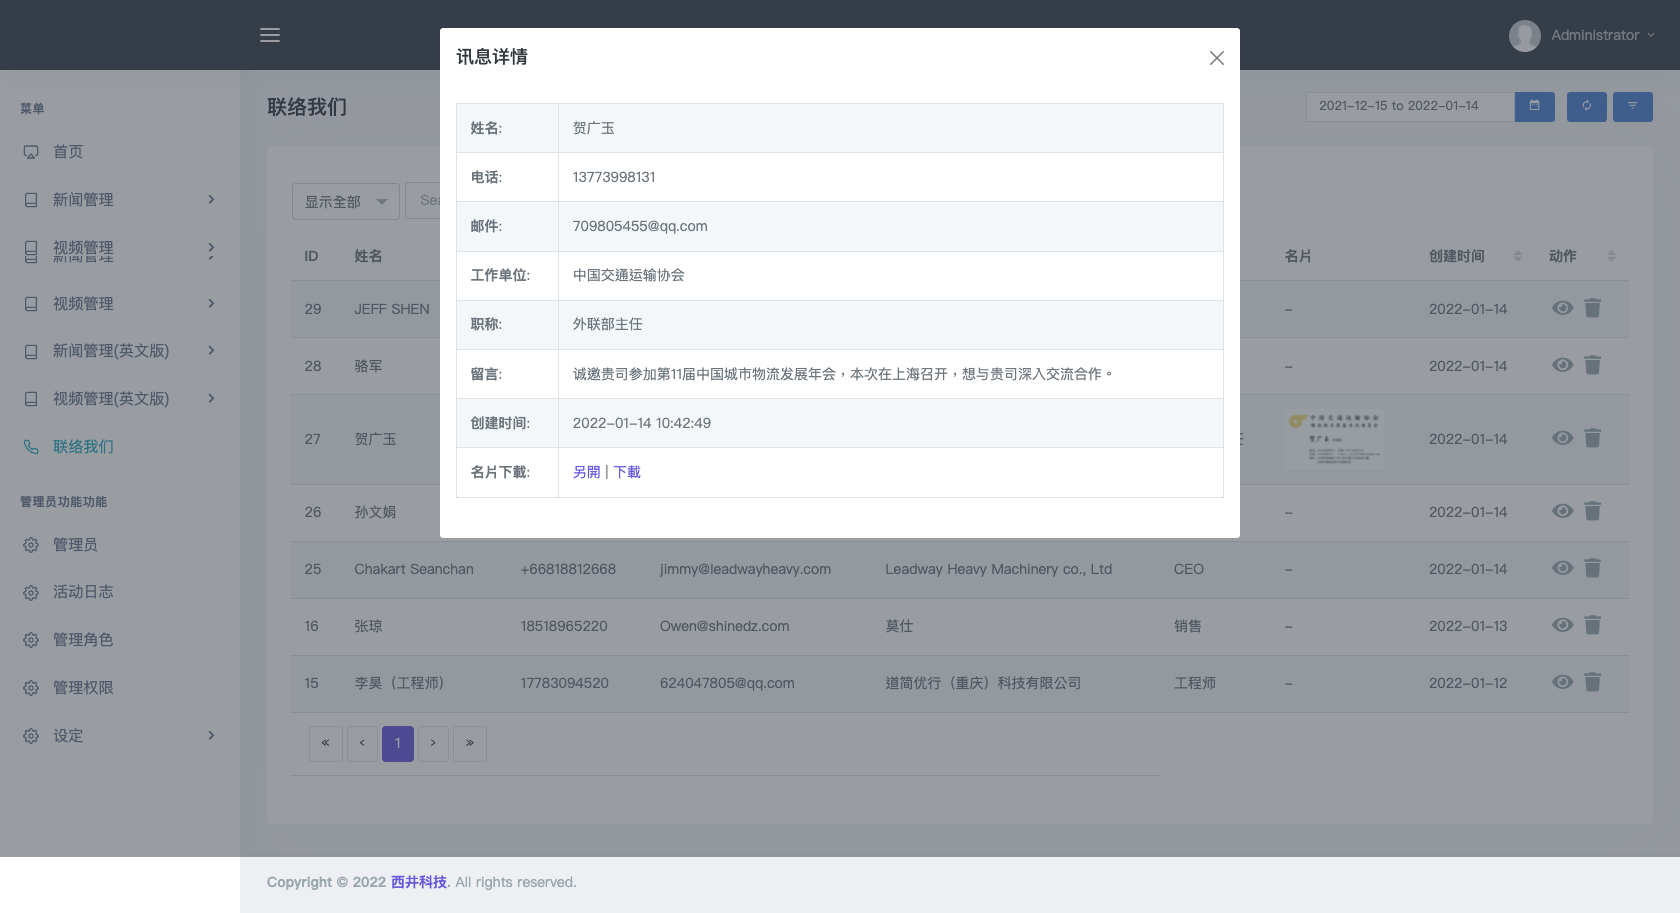Close the 讯息详情 dialog
1680x913 pixels.
(x=1216, y=58)
